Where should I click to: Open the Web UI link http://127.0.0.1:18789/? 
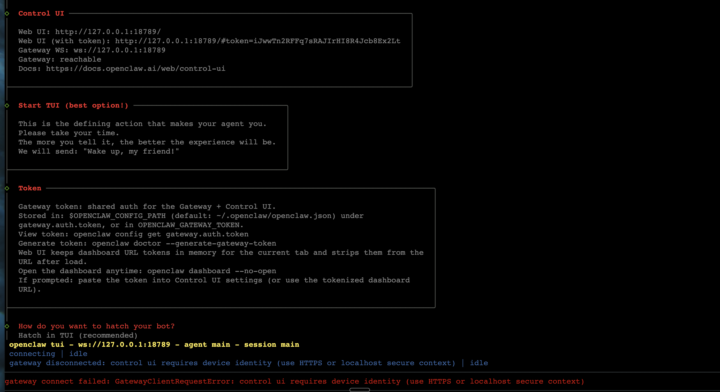108,32
